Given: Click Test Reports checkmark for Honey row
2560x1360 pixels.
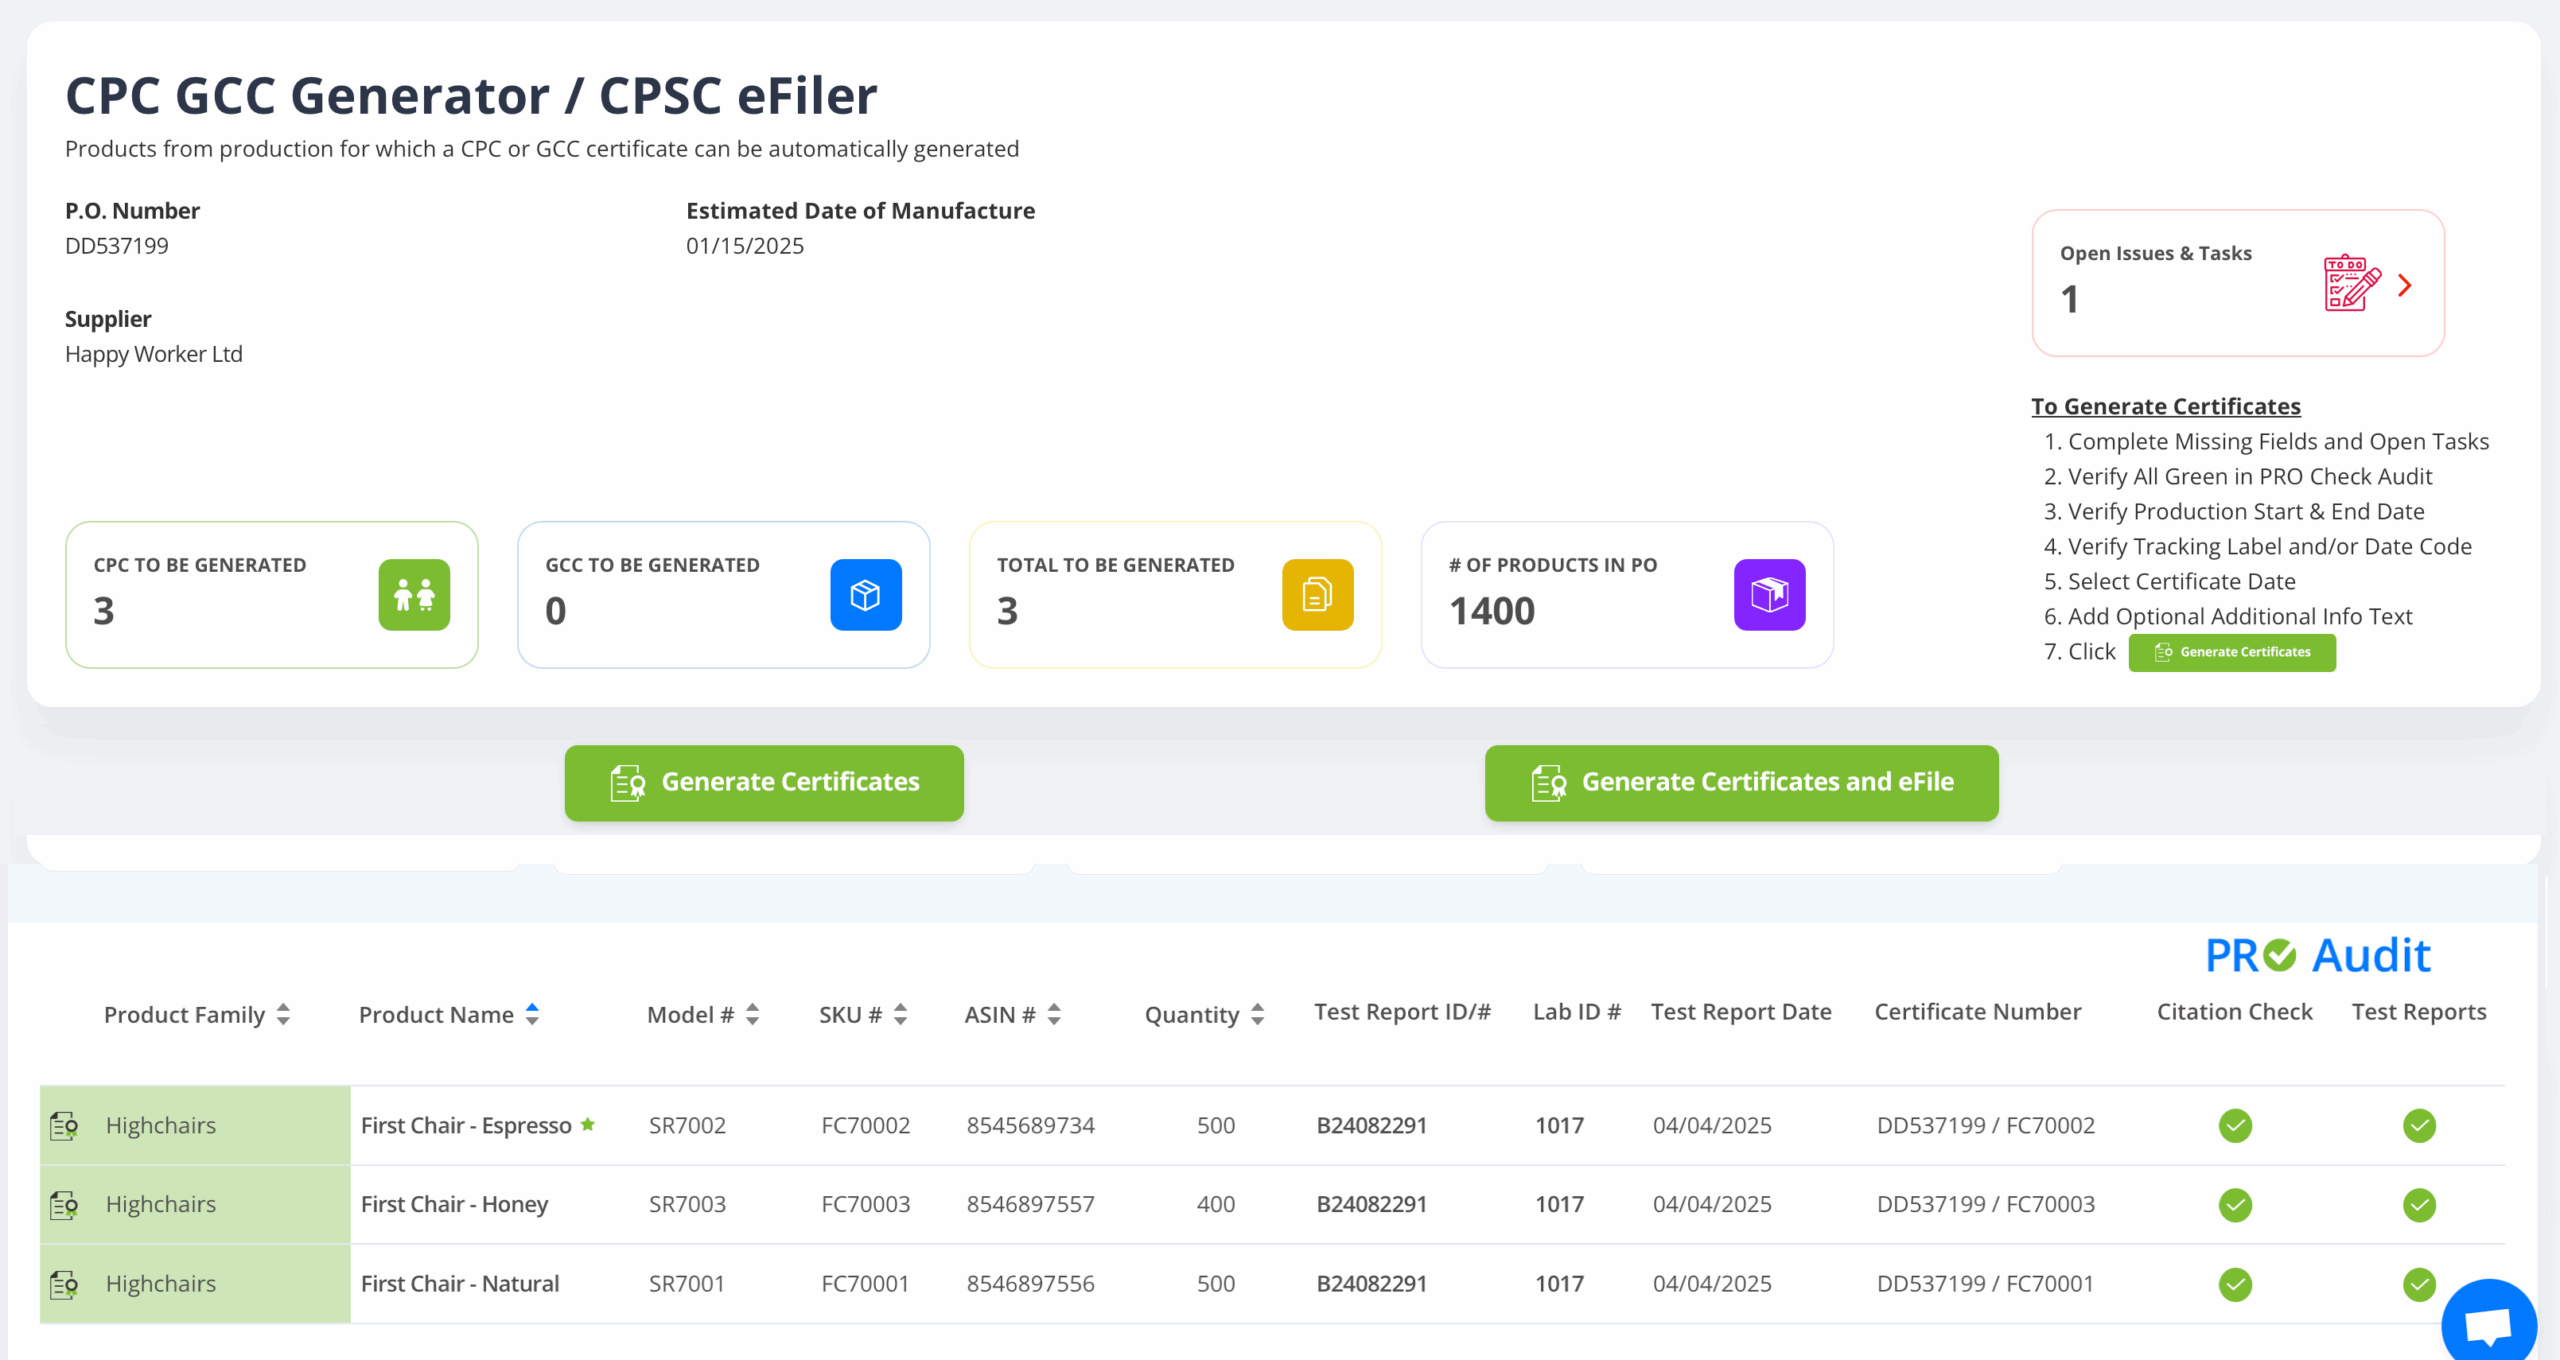Looking at the screenshot, I should coord(2419,1205).
